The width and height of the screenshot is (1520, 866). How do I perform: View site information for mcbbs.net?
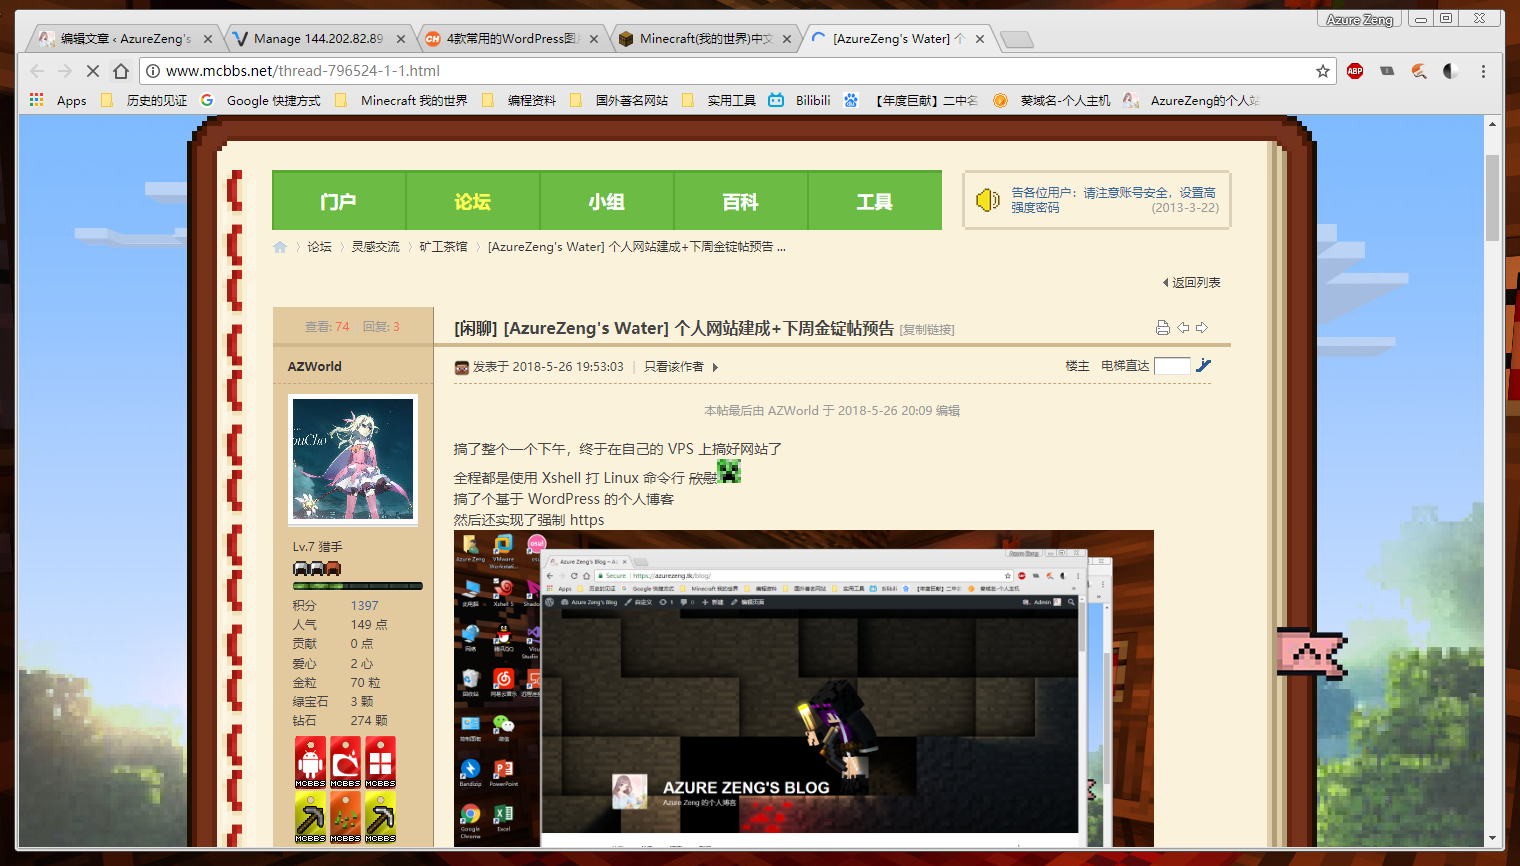pyautogui.click(x=153, y=71)
